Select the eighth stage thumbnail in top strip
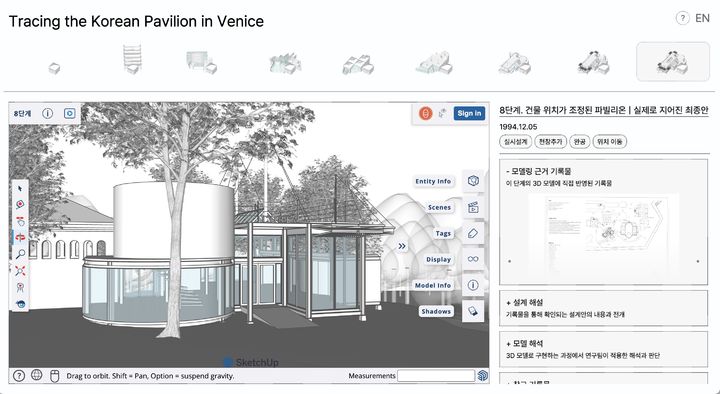This screenshot has width=720, height=394. 593,62
